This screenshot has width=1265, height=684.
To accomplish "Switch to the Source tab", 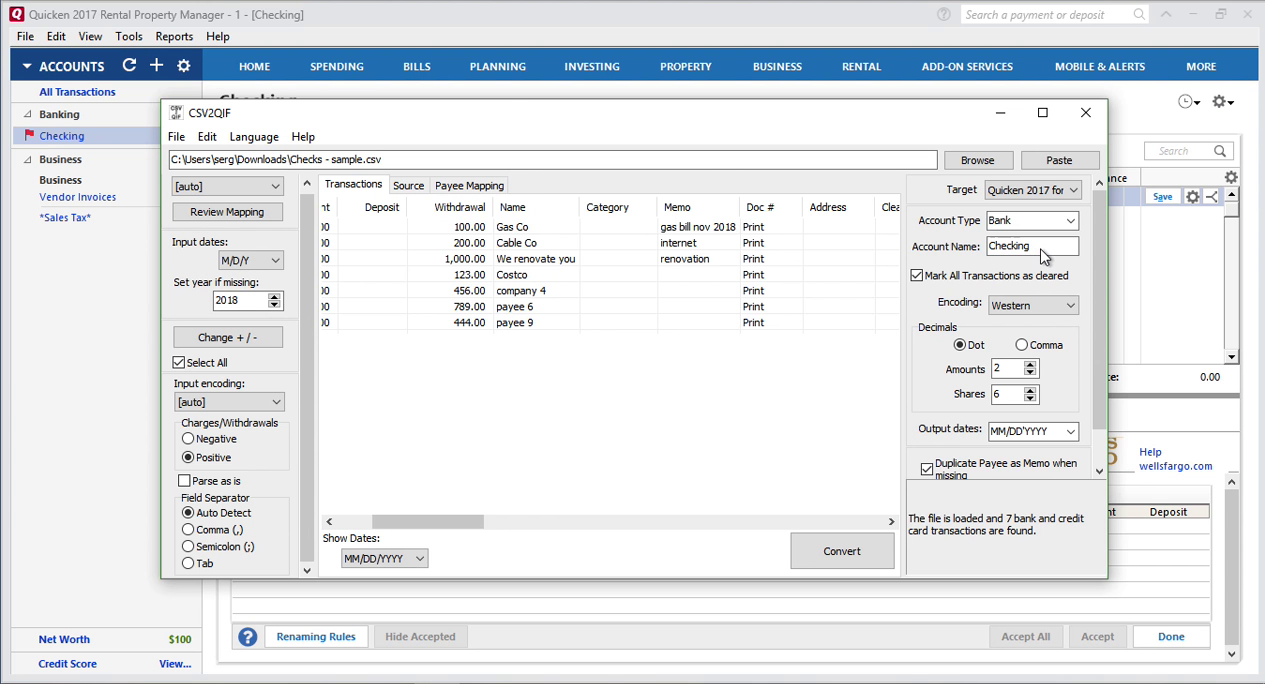I will 408,185.
